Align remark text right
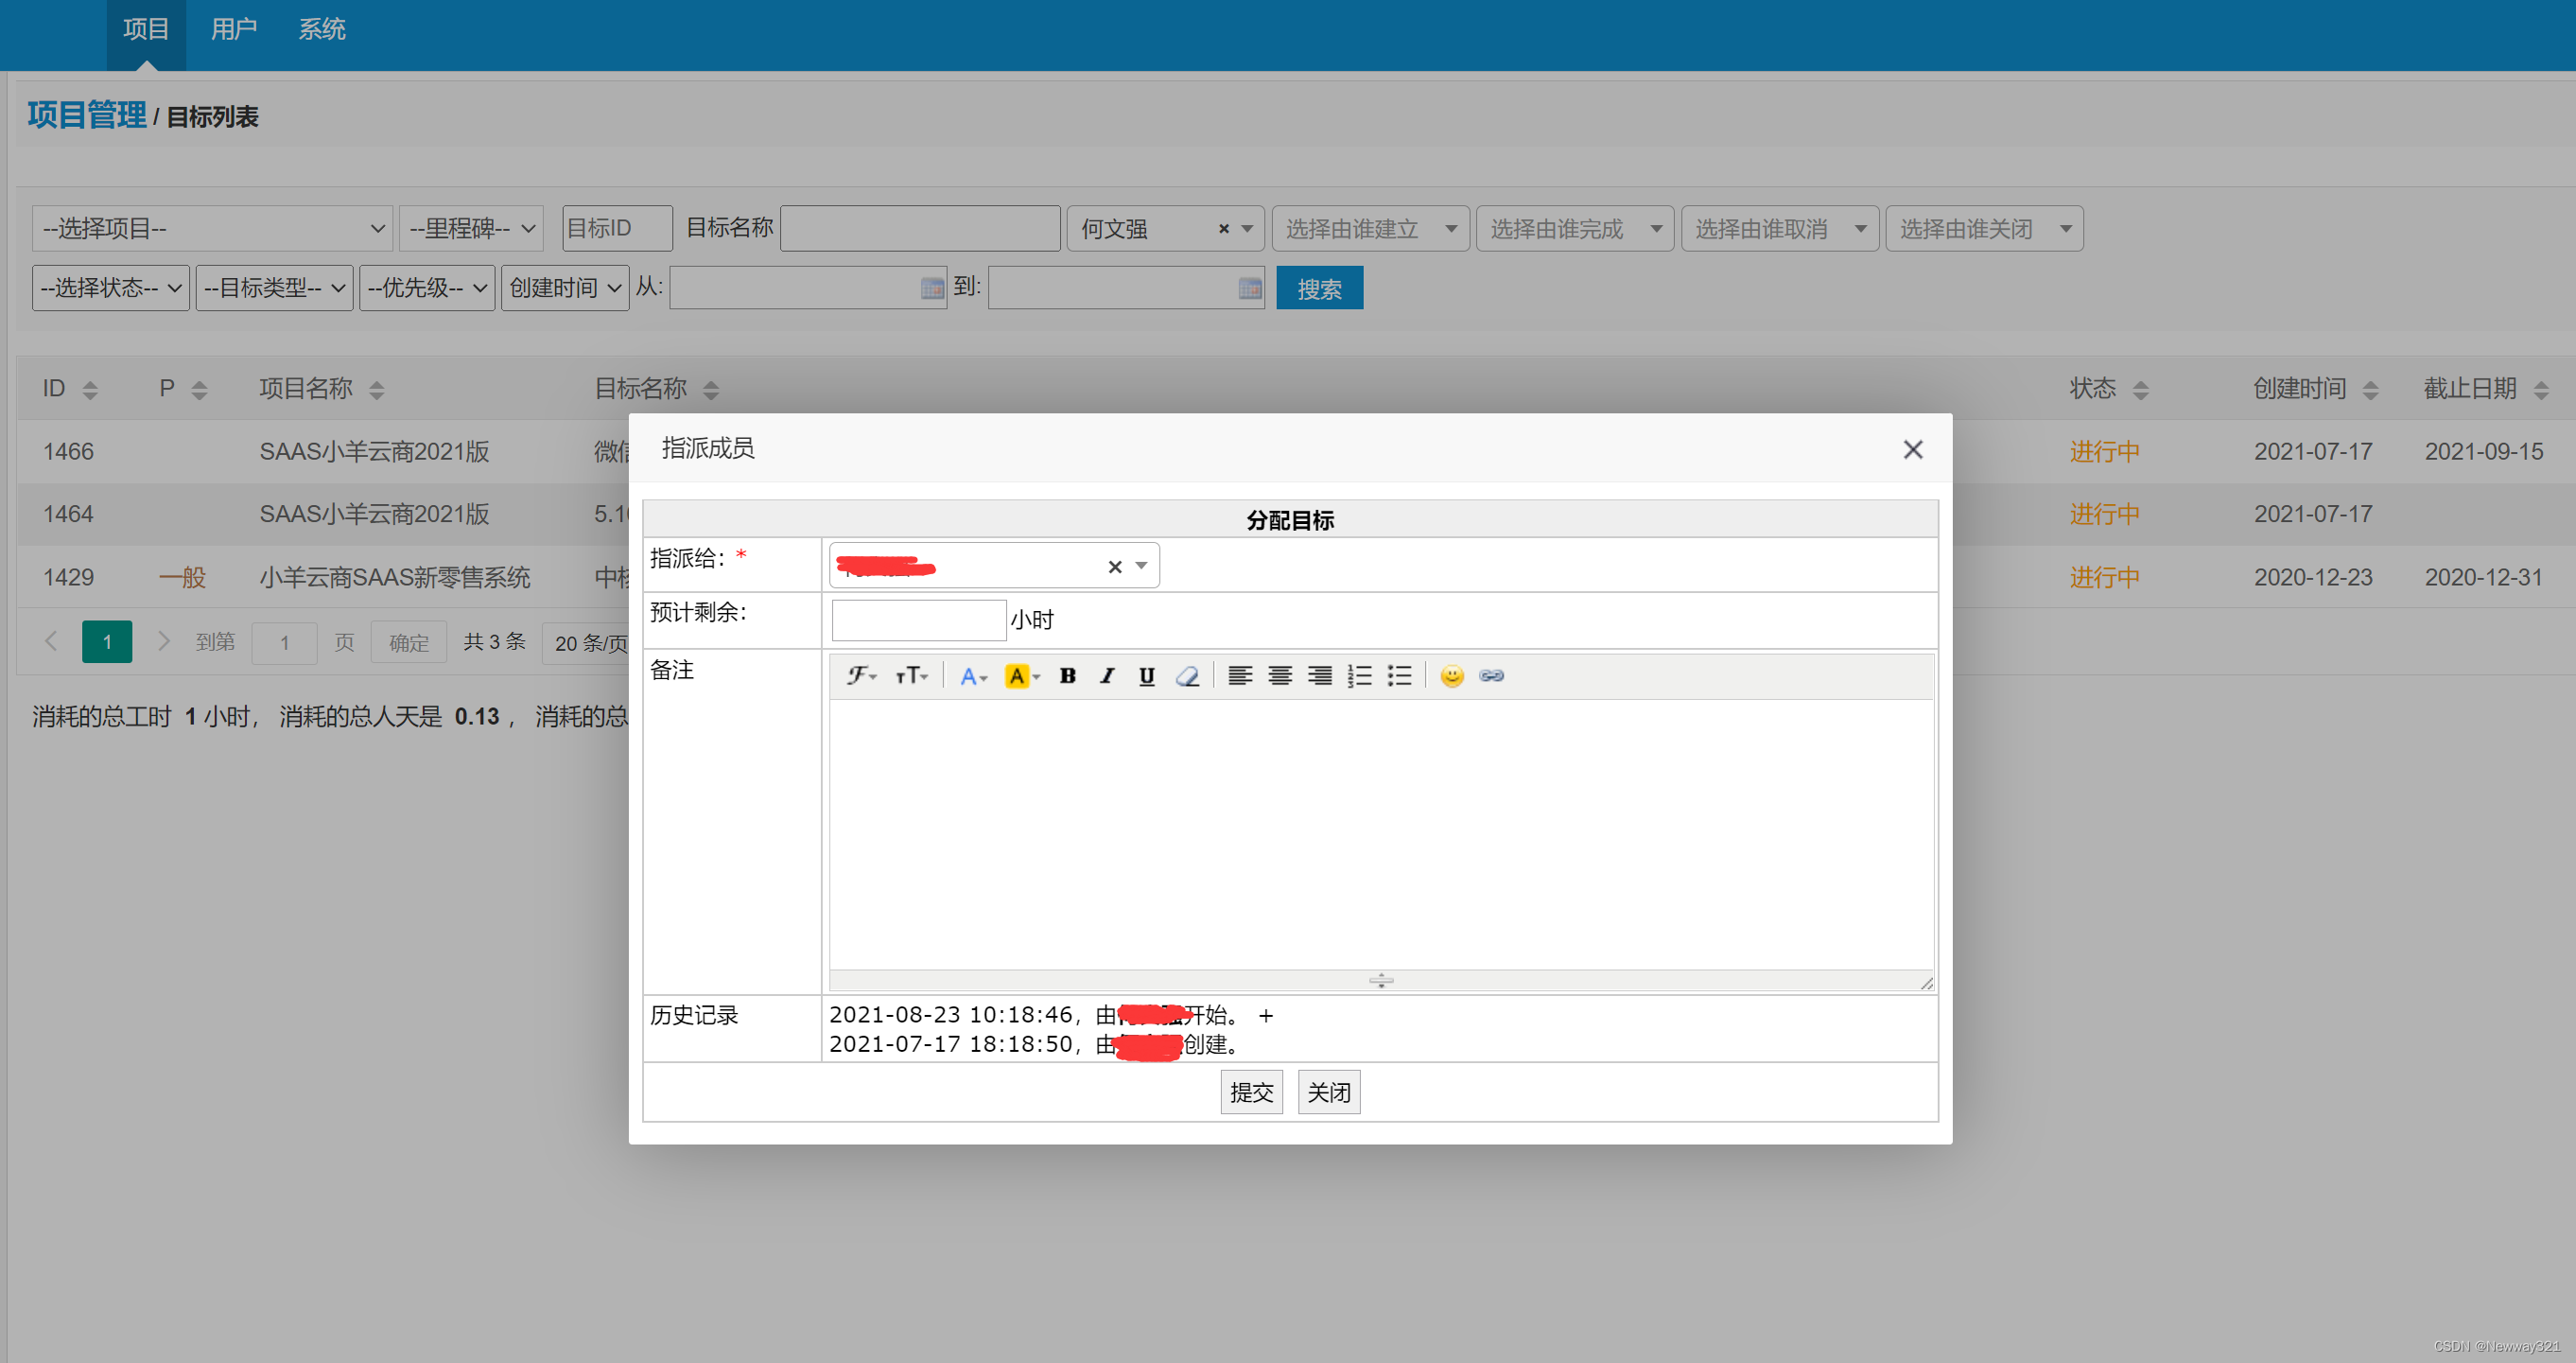Screen dimensions: 2576x1363 (x=1320, y=676)
